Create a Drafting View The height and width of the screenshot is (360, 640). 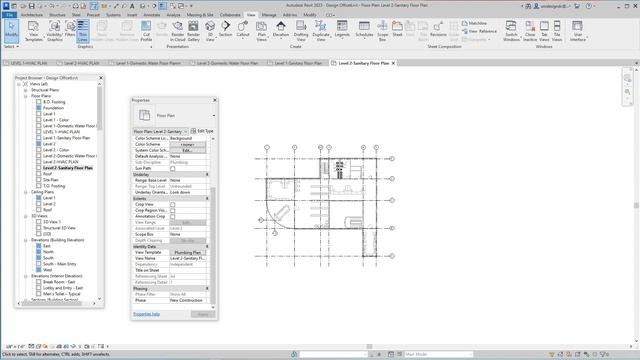coord(301,31)
